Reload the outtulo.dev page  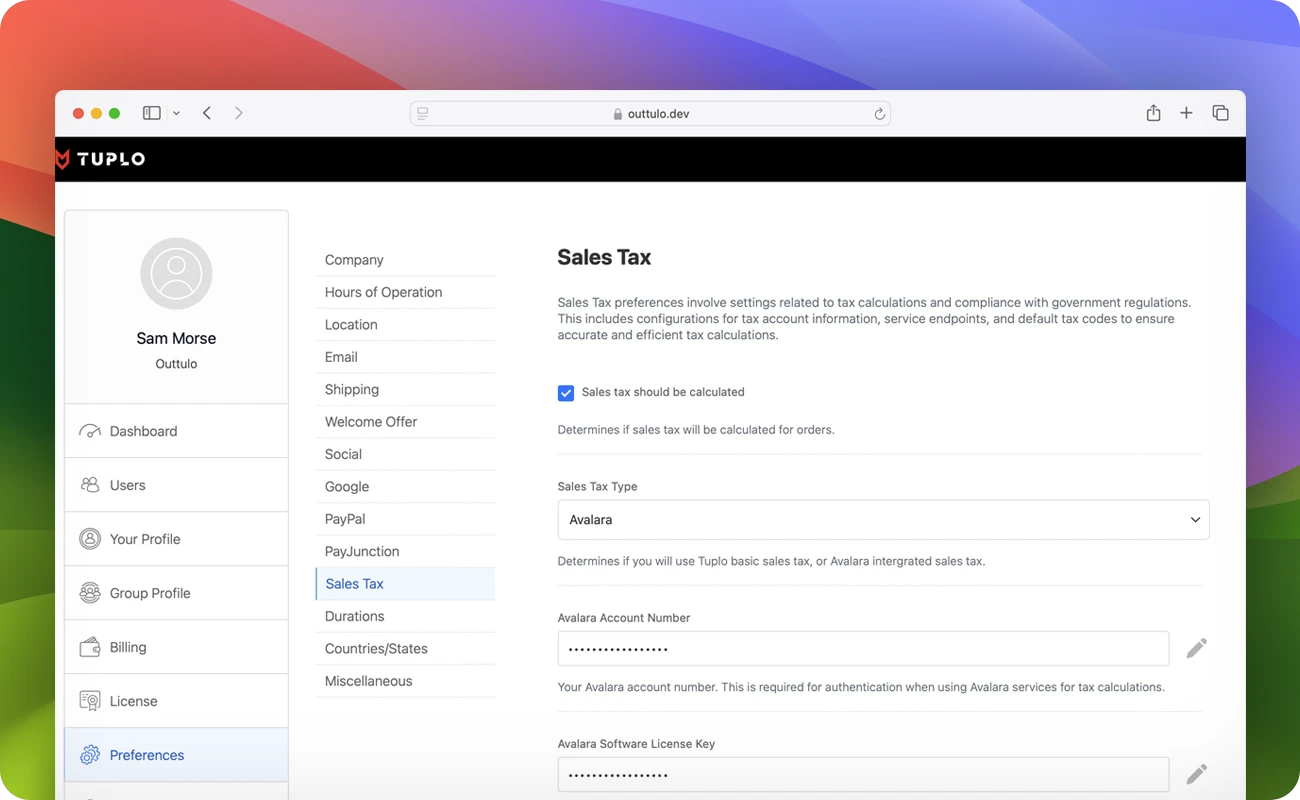click(879, 114)
